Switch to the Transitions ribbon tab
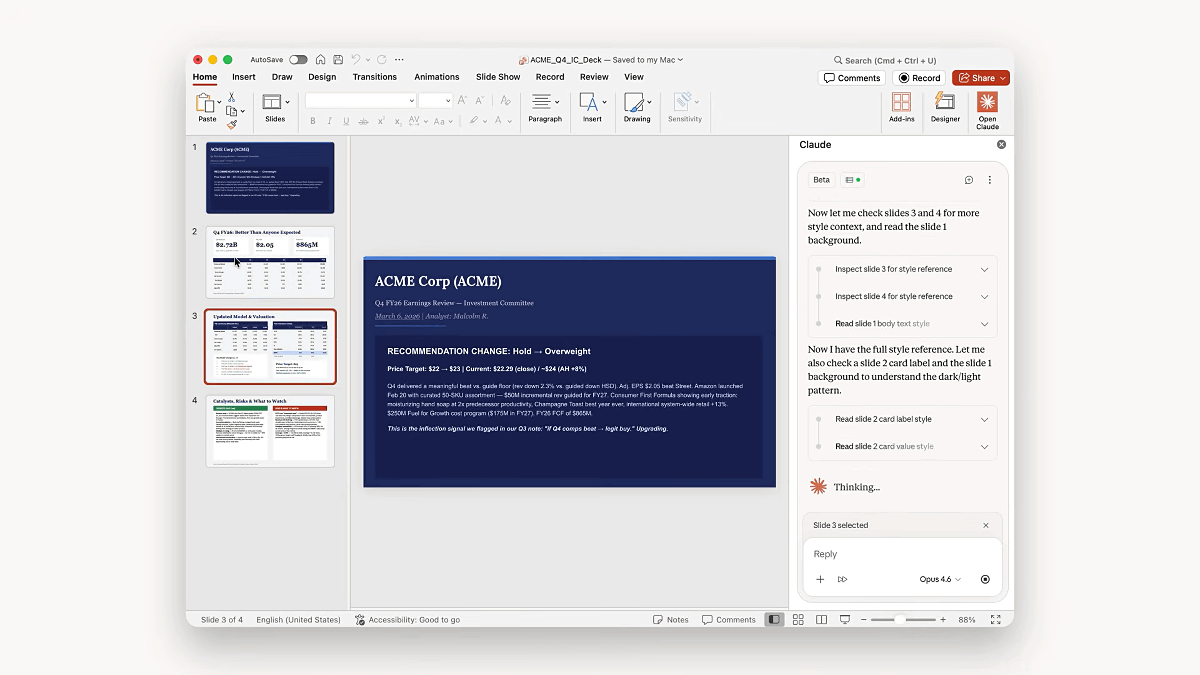This screenshot has height=675, width=1200. click(375, 77)
